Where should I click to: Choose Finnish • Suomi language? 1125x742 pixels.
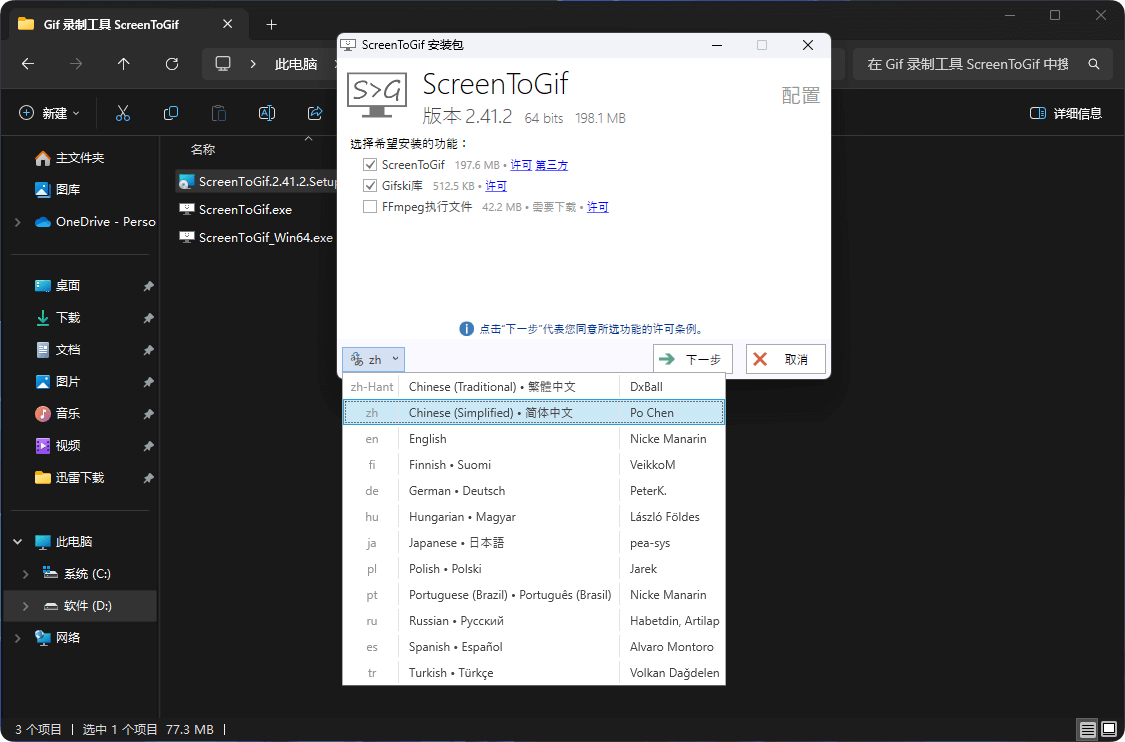(534, 465)
